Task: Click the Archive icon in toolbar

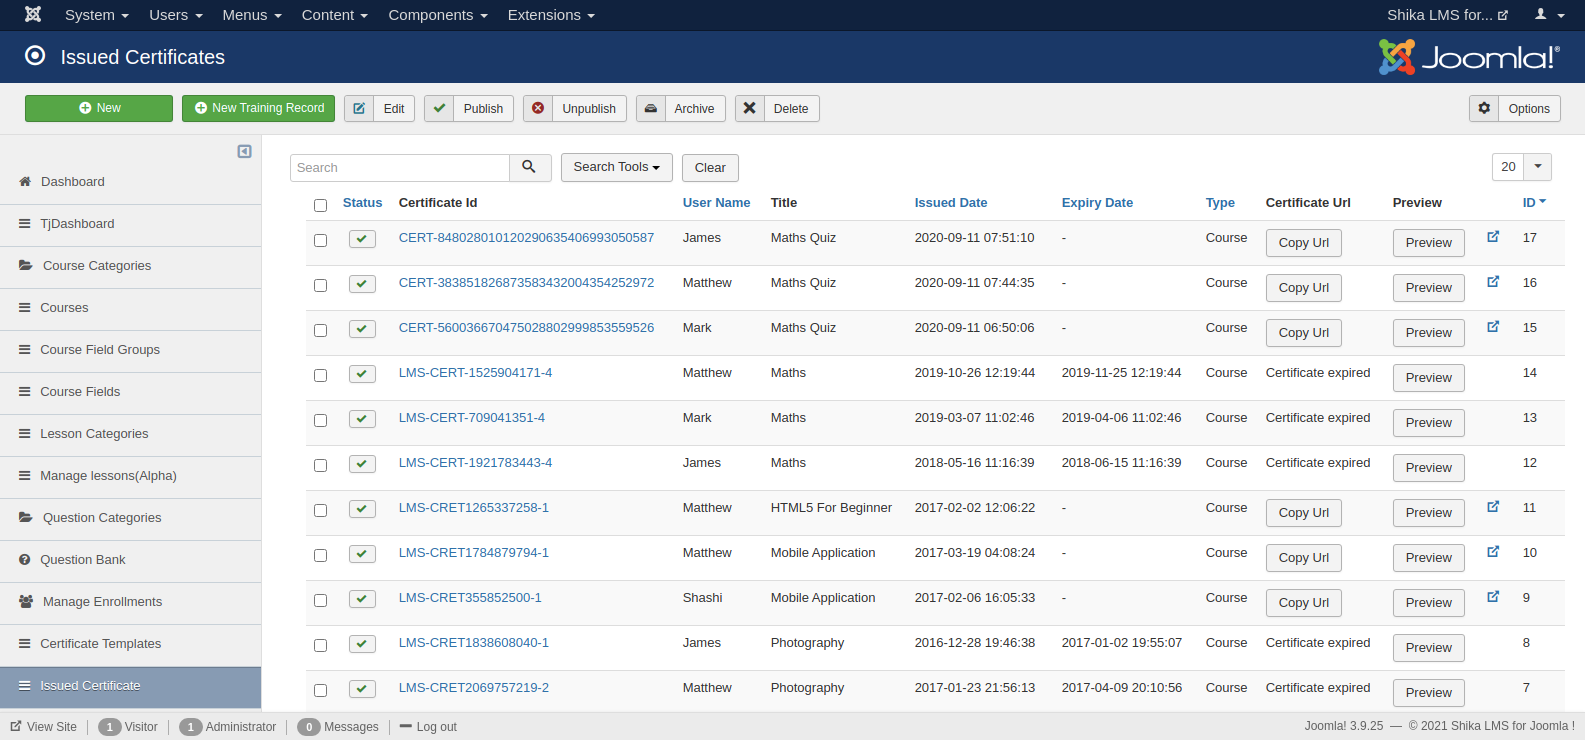Action: (650, 108)
